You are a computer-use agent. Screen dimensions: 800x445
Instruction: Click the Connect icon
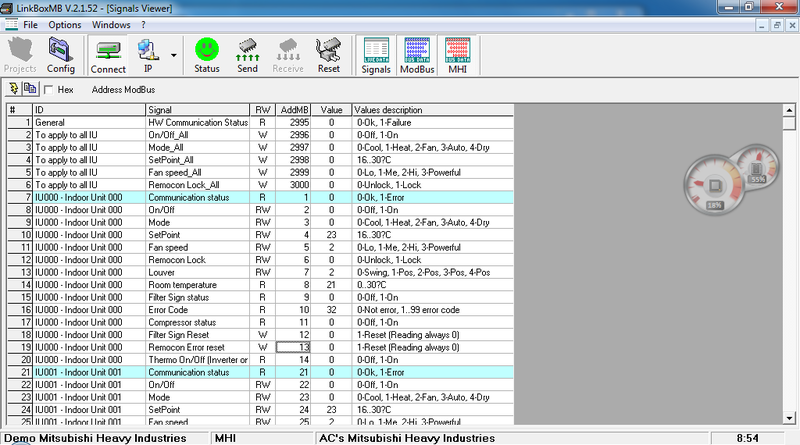(x=108, y=54)
